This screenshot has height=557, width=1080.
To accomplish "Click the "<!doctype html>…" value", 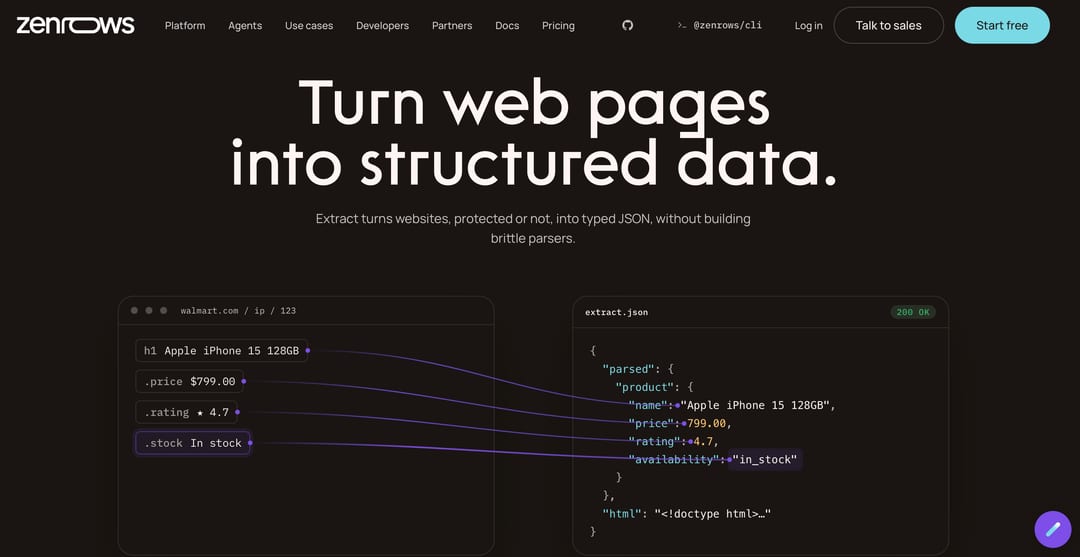I will coord(713,514).
